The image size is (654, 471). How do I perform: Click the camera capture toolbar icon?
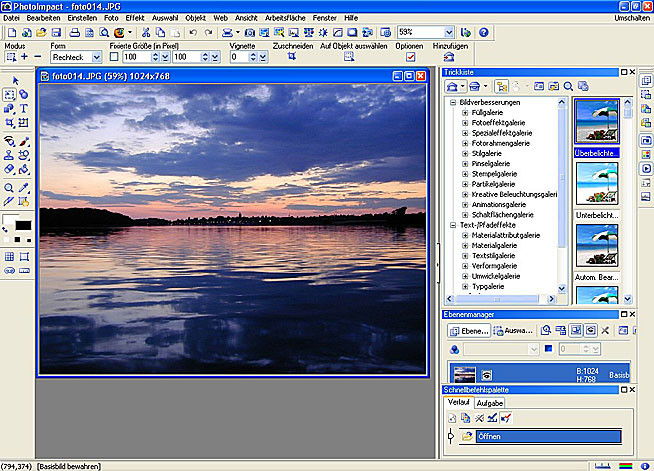[249, 33]
